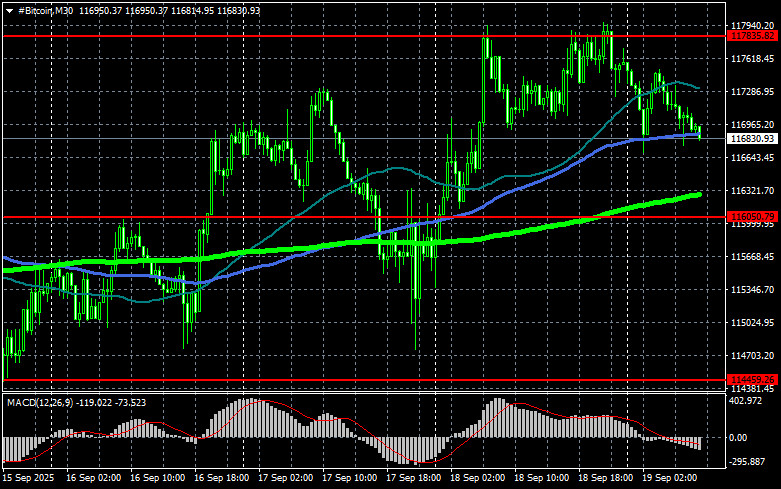Click the last candlestick on the chart

click(699, 132)
